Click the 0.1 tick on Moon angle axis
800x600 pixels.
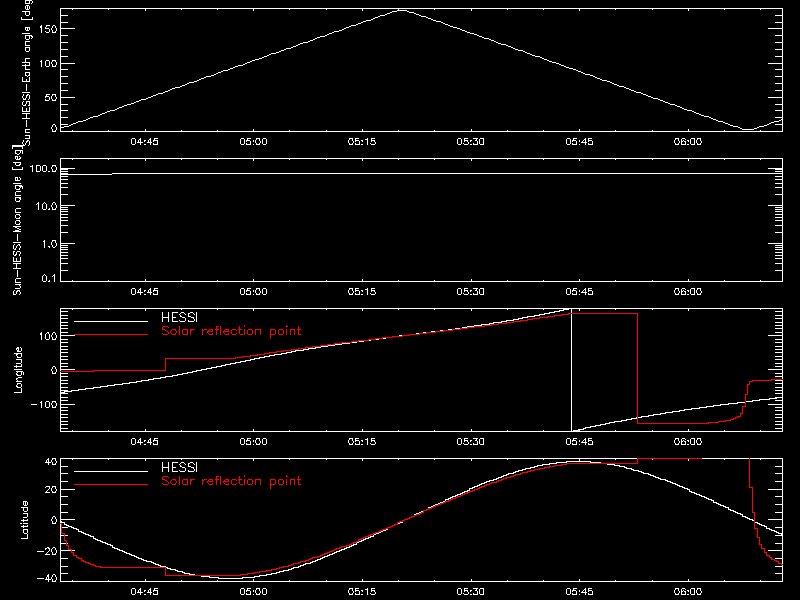point(49,279)
